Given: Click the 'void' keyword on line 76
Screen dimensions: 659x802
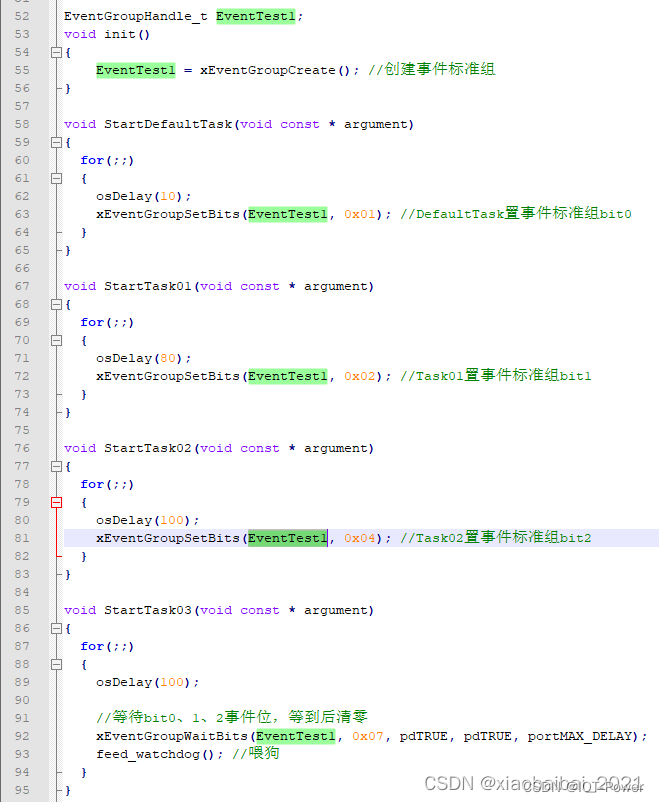Looking at the screenshot, I should [x=80, y=449].
